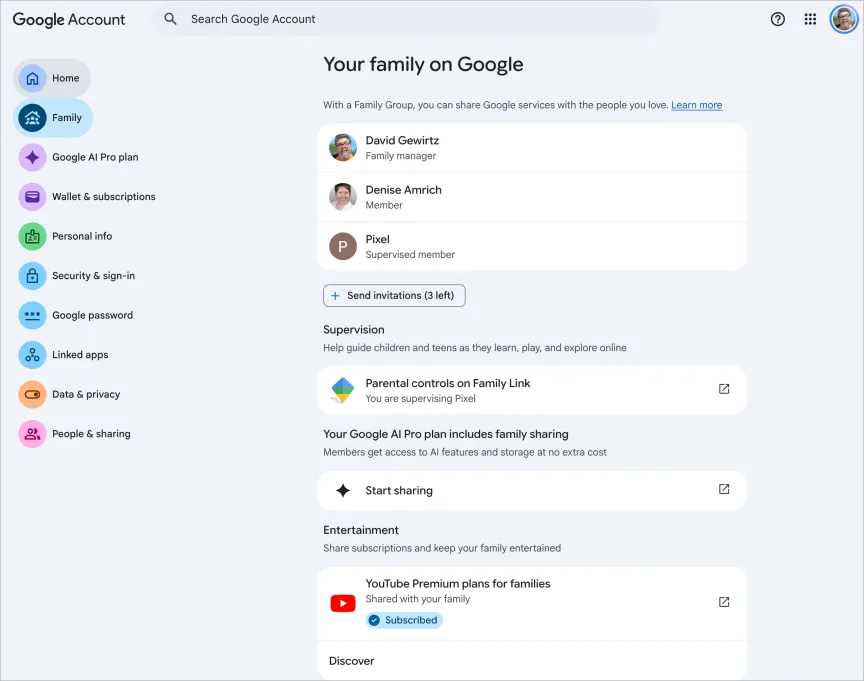Click Google password label

[x=93, y=316]
